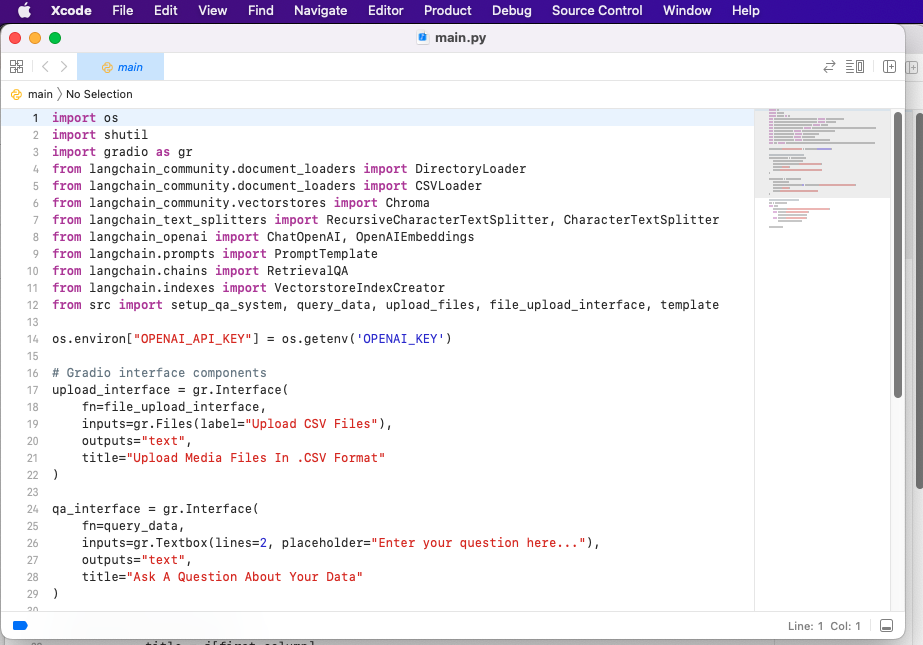Image resolution: width=923 pixels, height=645 pixels.
Task: Click "fn=file_upload_interface," on line 18
Action: (x=174, y=407)
